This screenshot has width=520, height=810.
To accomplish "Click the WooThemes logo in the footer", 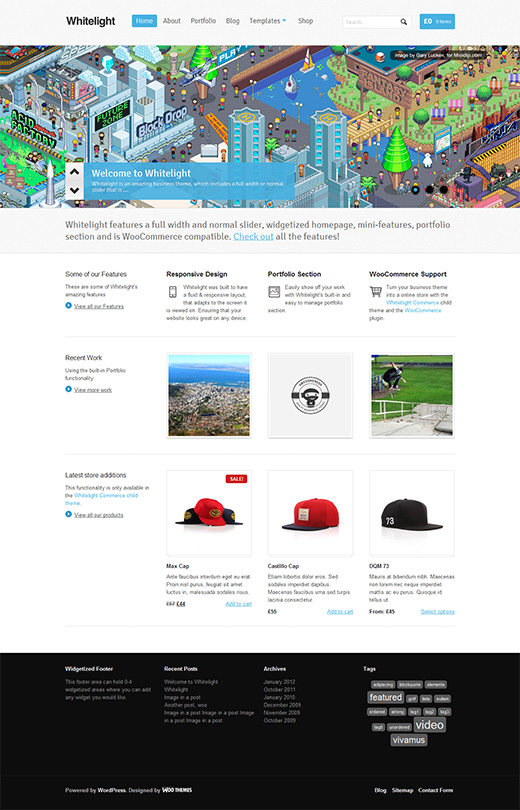I will 177,790.
